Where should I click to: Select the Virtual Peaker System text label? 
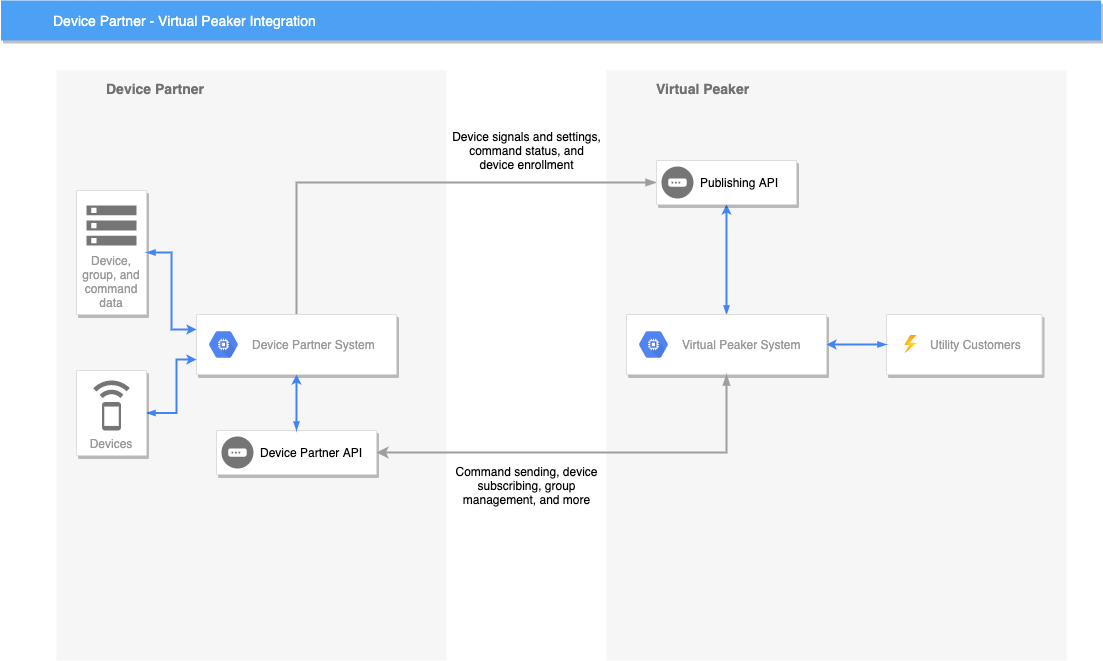(x=741, y=345)
